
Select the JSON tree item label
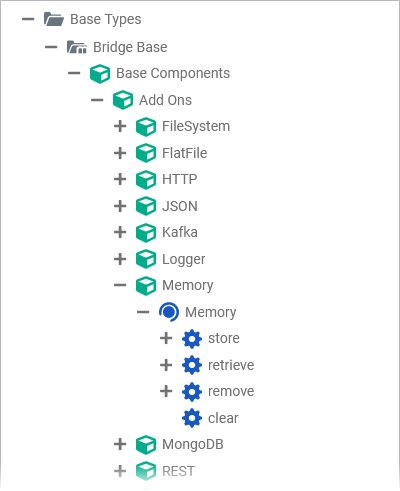coord(180,206)
